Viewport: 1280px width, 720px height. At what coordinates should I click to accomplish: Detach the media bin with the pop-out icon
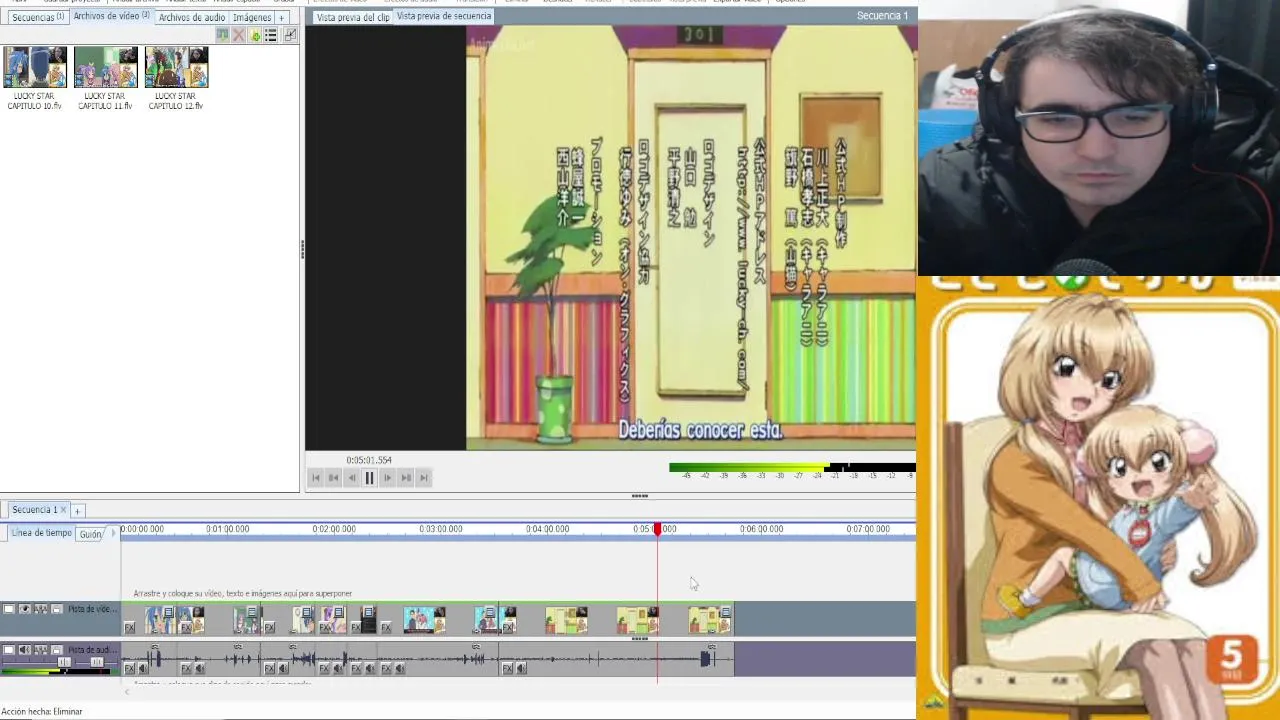click(290, 35)
